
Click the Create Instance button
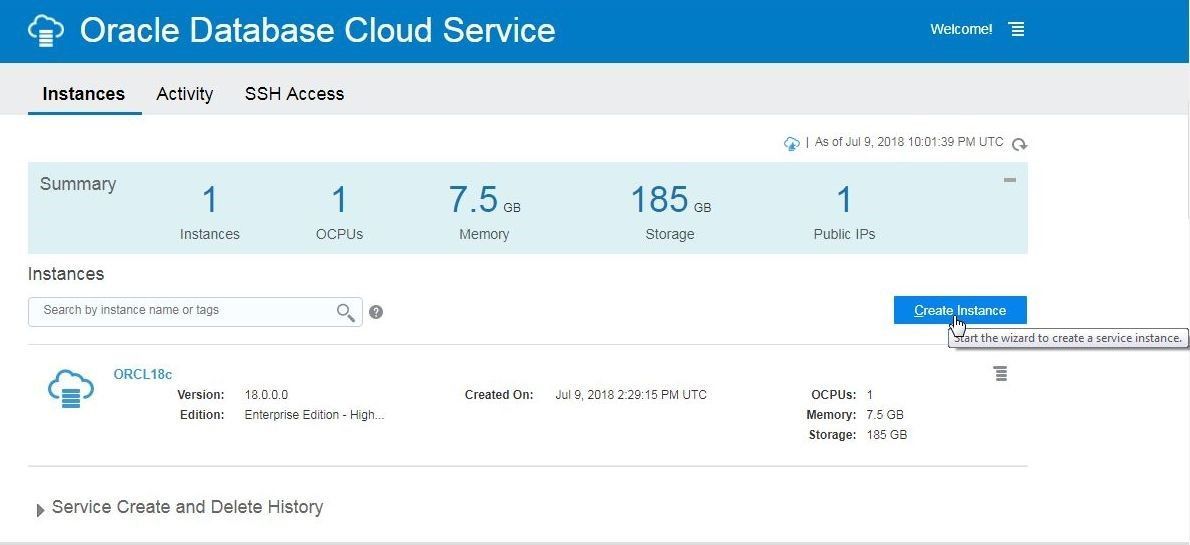[x=960, y=310]
